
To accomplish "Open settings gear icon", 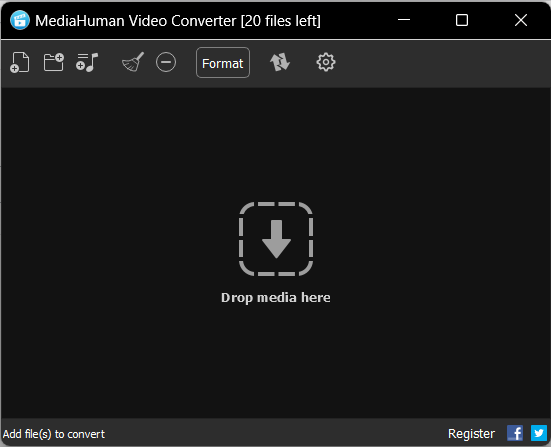I will pos(326,63).
